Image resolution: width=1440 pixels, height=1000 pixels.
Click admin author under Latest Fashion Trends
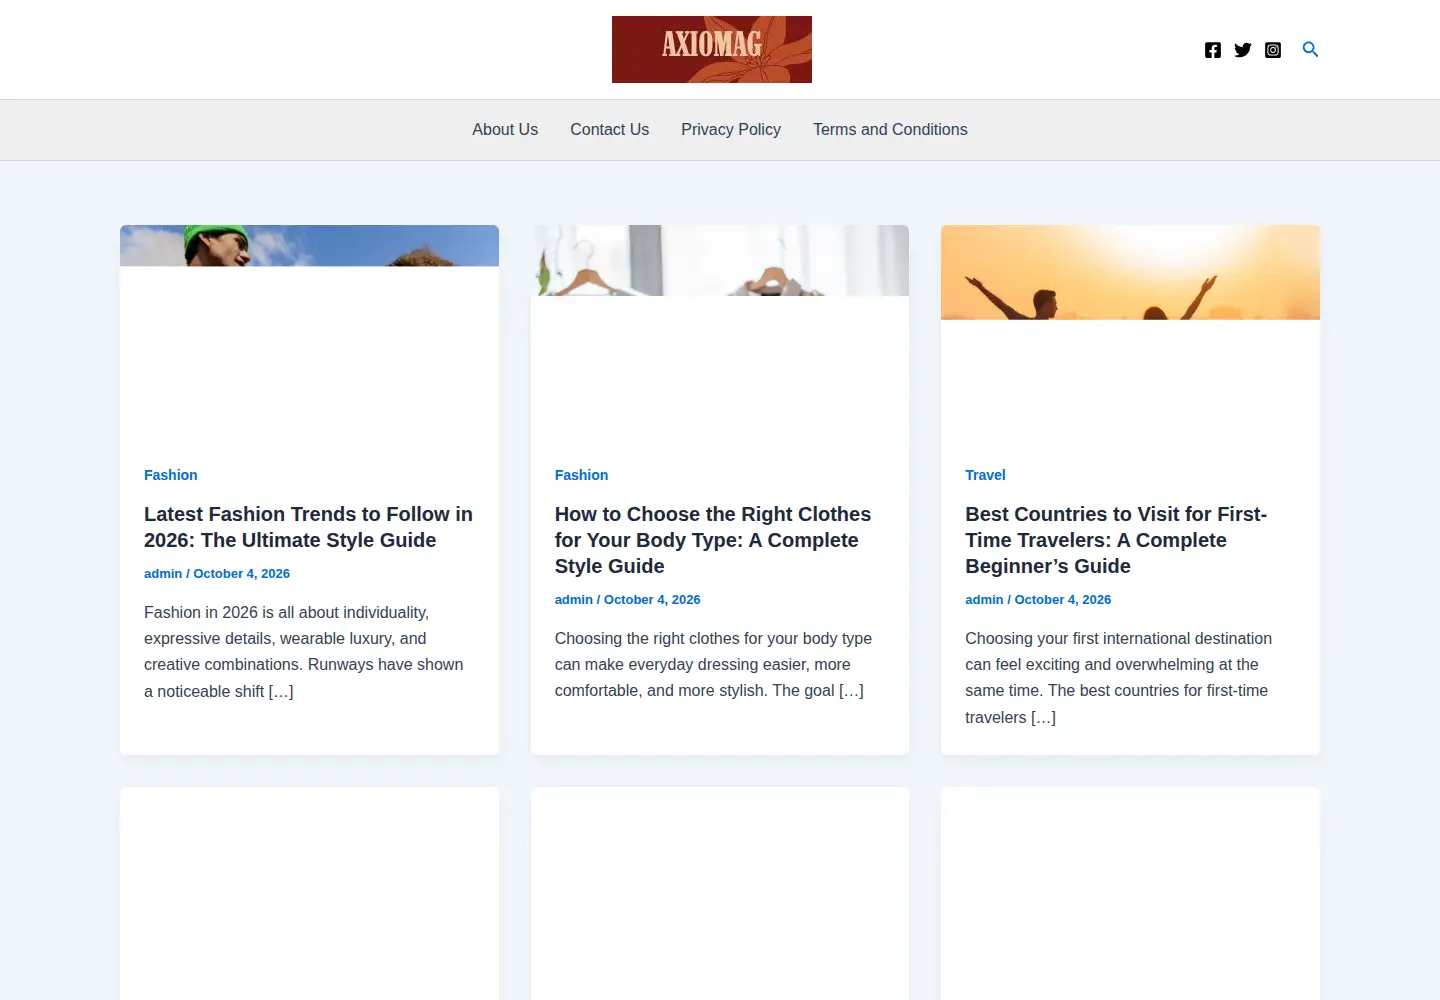pos(163,574)
